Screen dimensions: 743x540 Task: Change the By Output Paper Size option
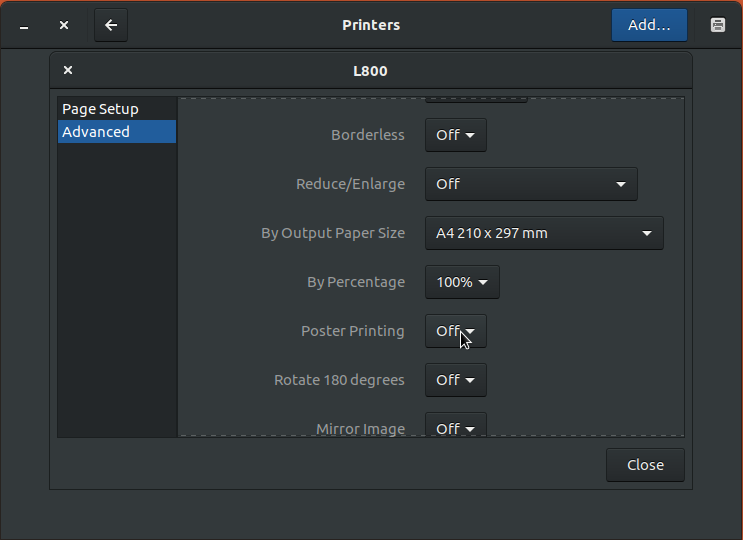[x=544, y=233]
